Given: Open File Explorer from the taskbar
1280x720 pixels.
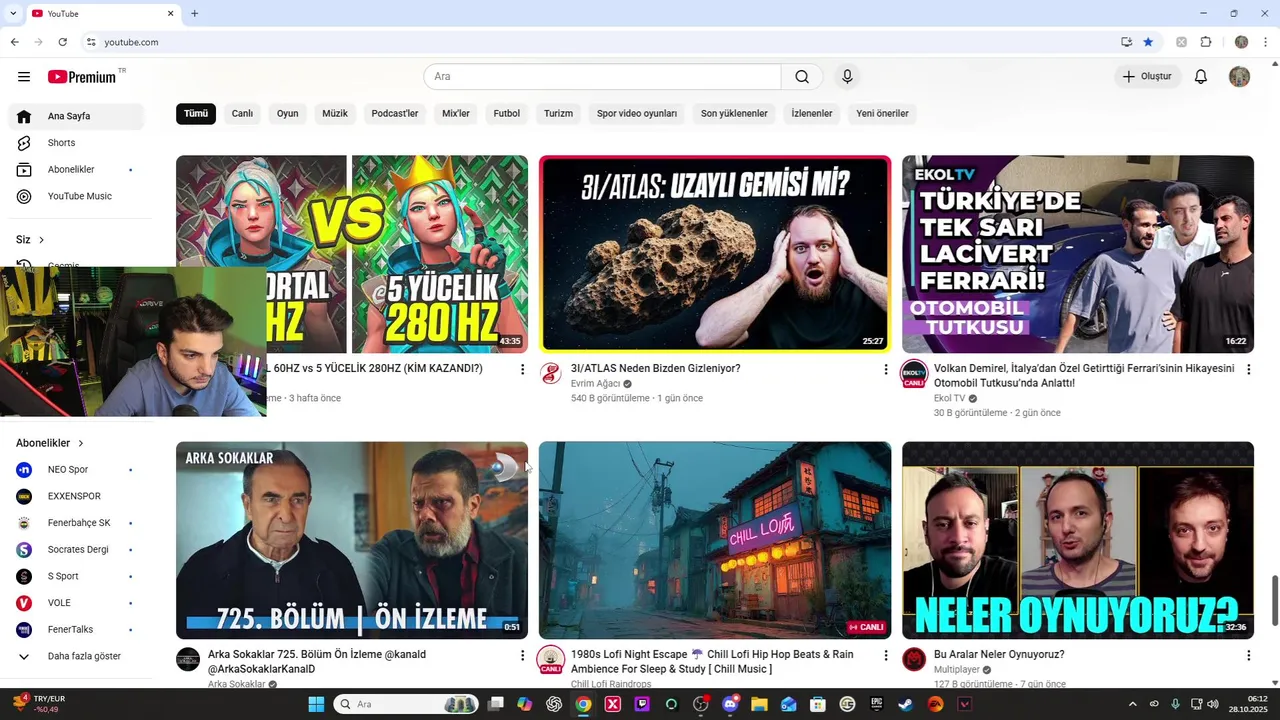Looking at the screenshot, I should coord(759,704).
